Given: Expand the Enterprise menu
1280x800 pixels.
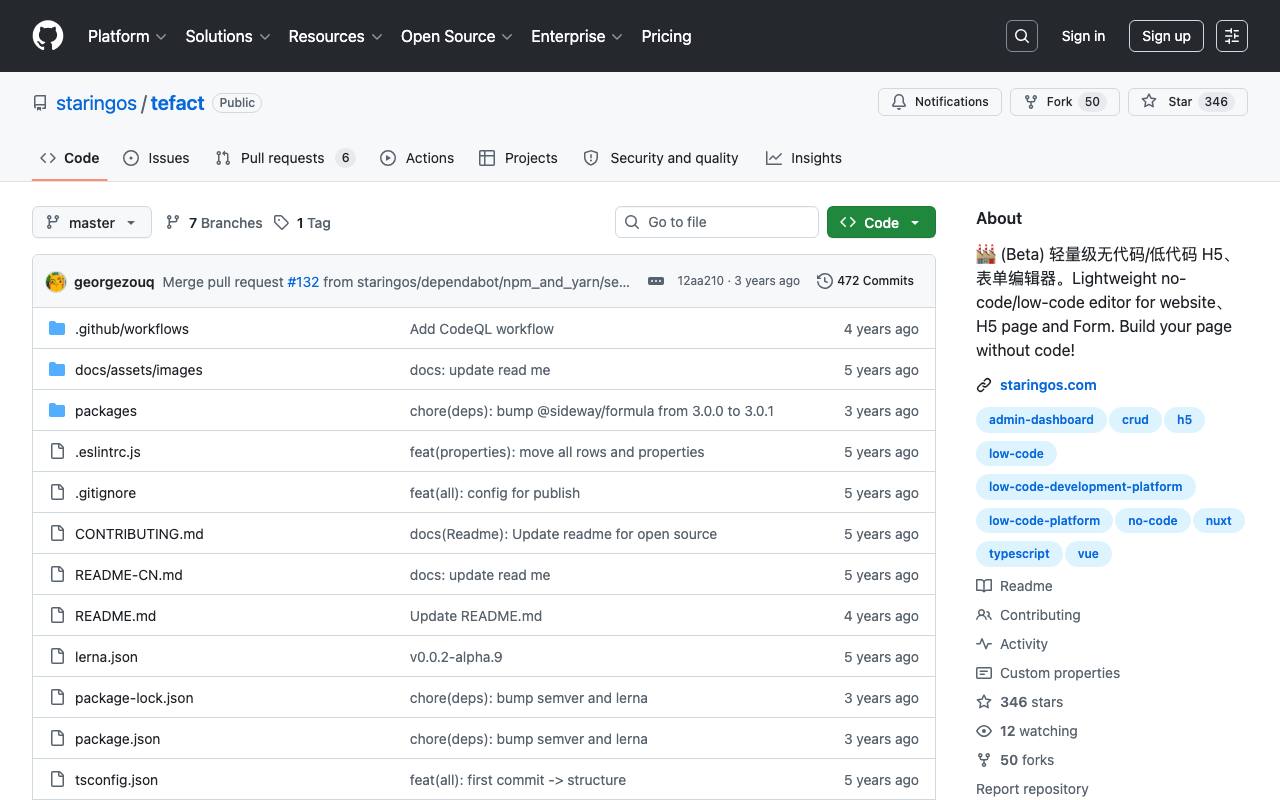Looking at the screenshot, I should point(577,36).
